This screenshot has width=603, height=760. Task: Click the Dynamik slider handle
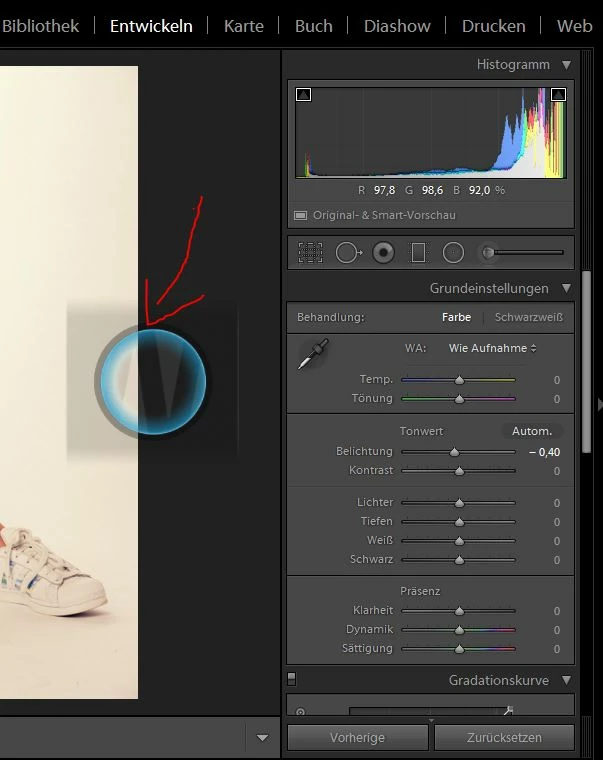459,630
